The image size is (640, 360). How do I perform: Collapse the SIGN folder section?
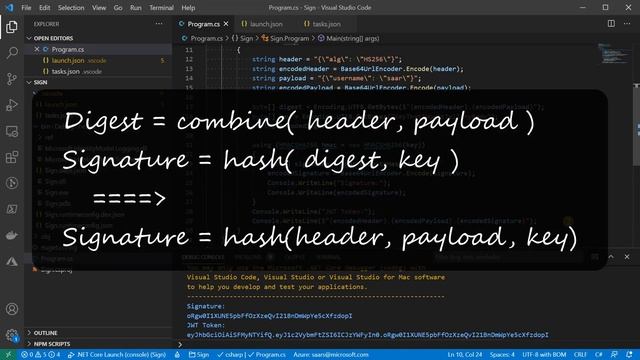point(98,82)
